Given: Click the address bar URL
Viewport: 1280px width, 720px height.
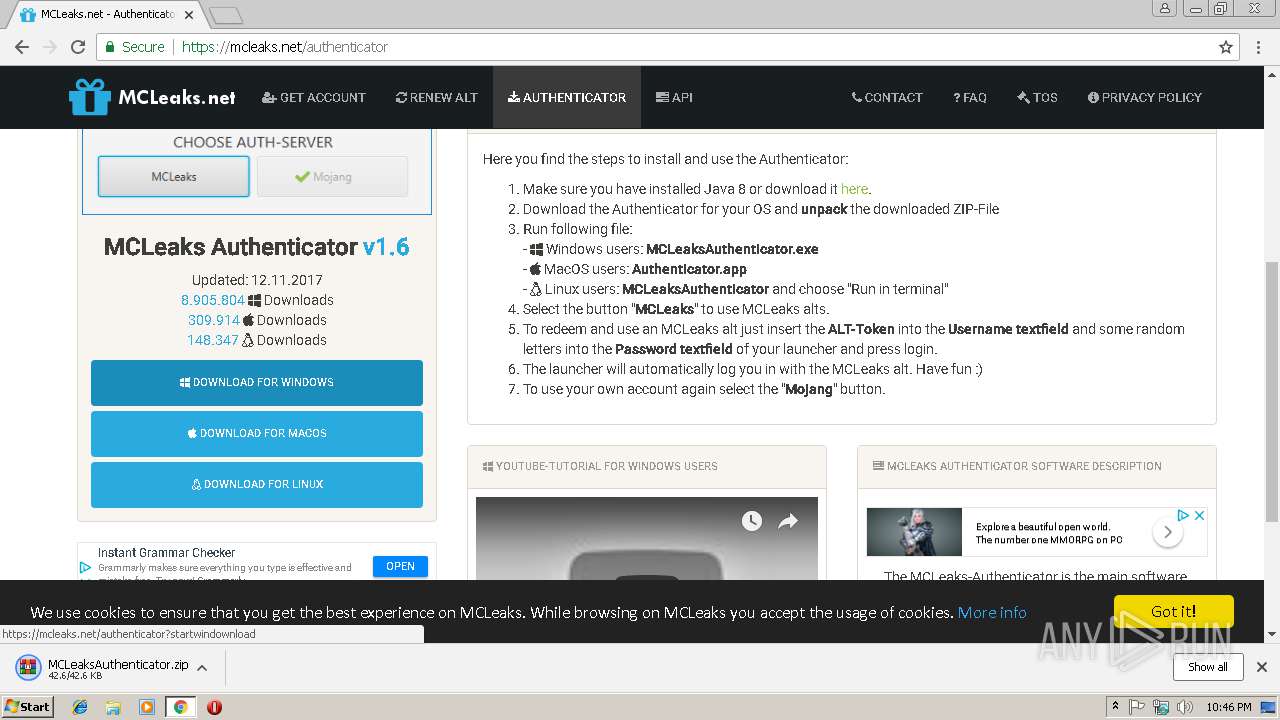Looking at the screenshot, I should click(x=285, y=47).
